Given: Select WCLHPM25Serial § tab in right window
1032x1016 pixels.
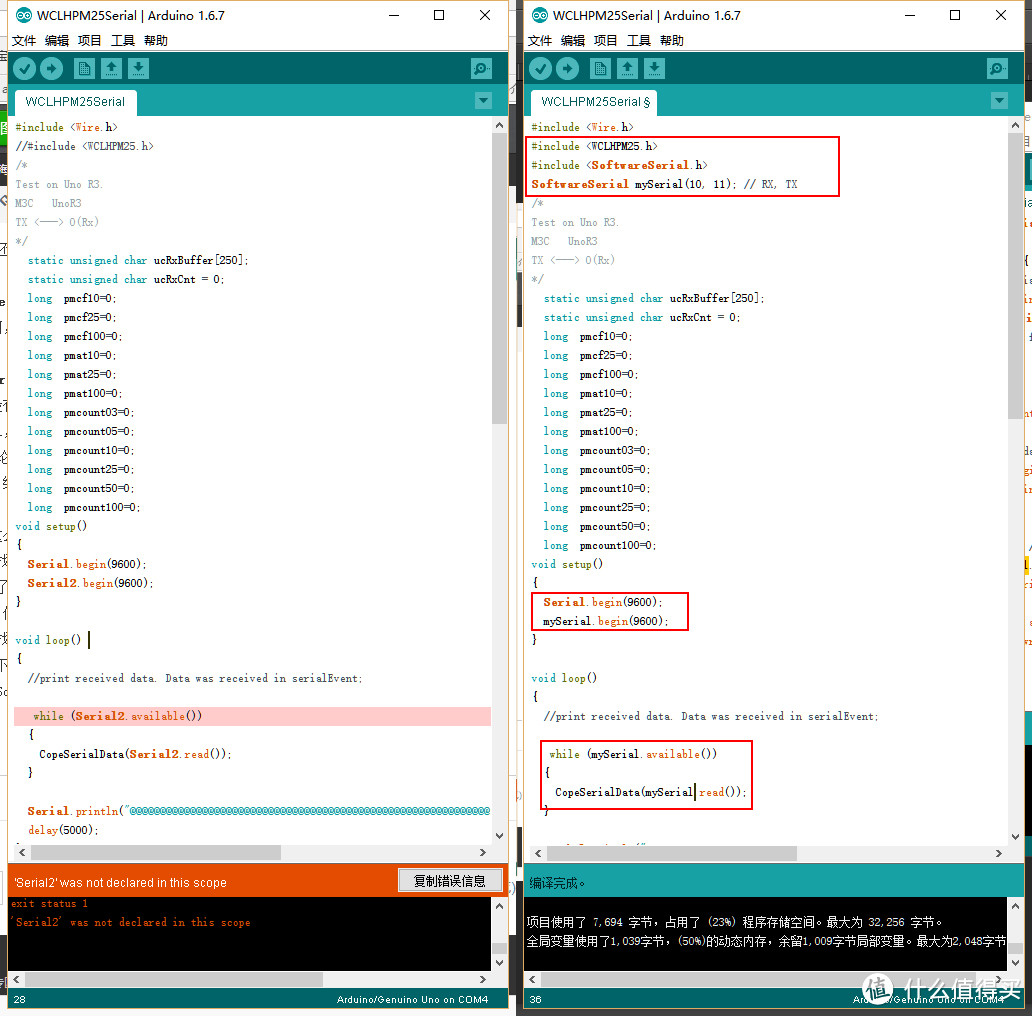Looking at the screenshot, I should [x=594, y=102].
